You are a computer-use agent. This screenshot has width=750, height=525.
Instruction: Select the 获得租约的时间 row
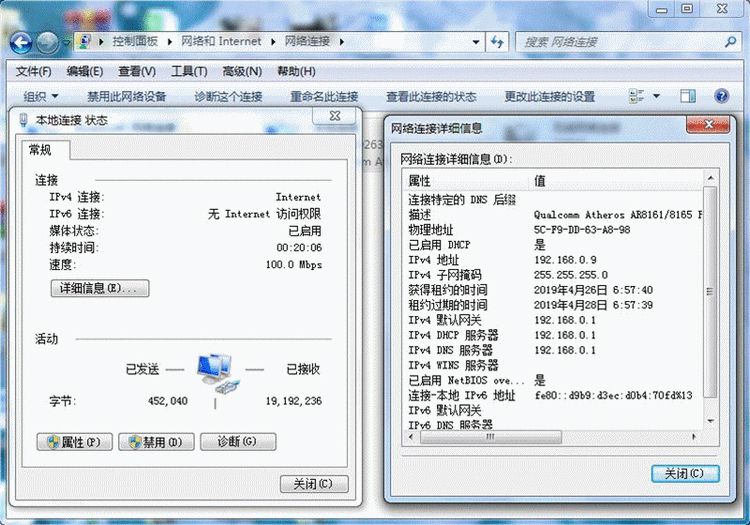click(554, 290)
